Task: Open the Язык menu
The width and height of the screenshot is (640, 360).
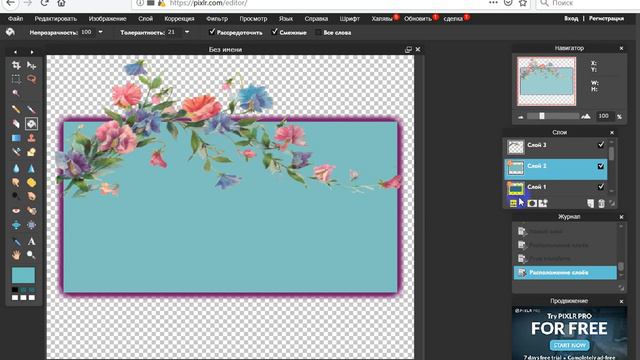Action: pyautogui.click(x=286, y=19)
